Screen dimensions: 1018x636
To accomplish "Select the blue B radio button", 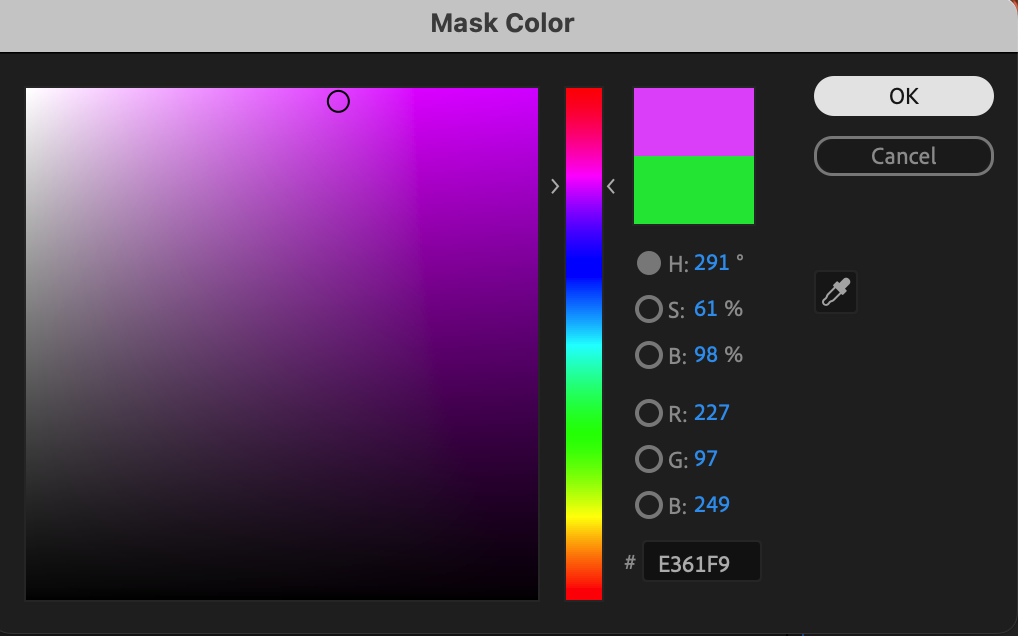I will click(649, 505).
